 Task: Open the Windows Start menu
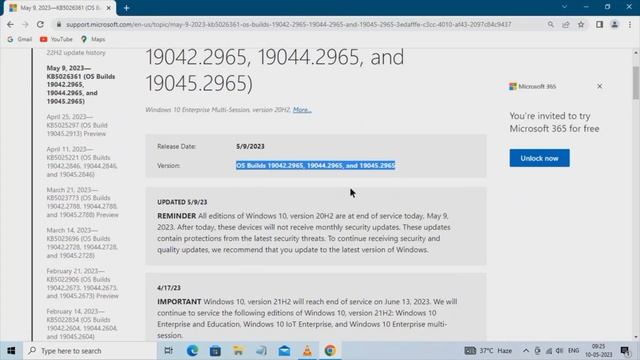11,351
